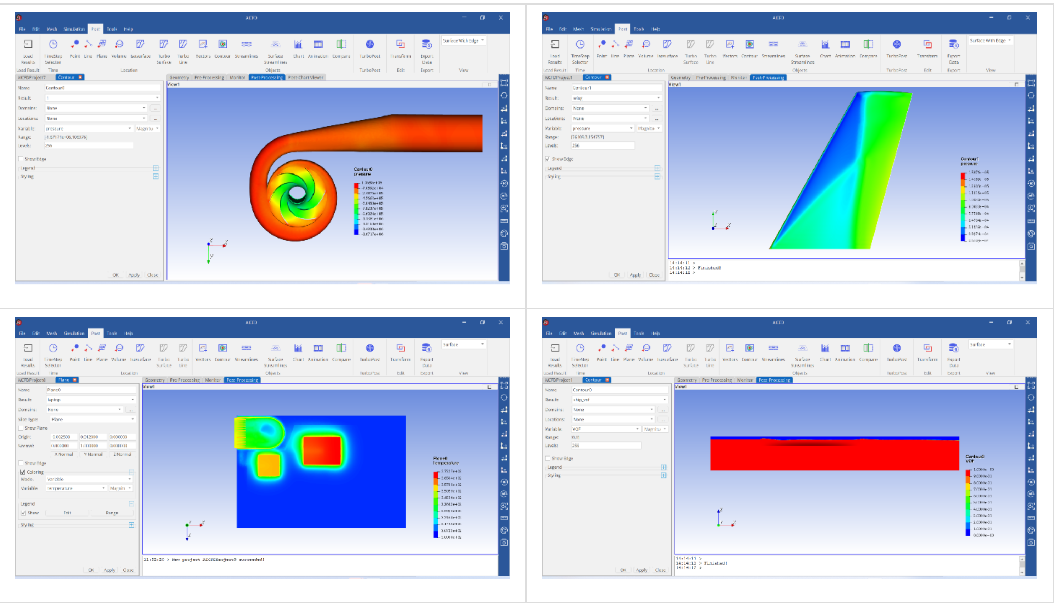Toggle legend Show checkbox in bottom-left window
Image resolution: width=1055 pixels, height=604 pixels.
point(24,513)
